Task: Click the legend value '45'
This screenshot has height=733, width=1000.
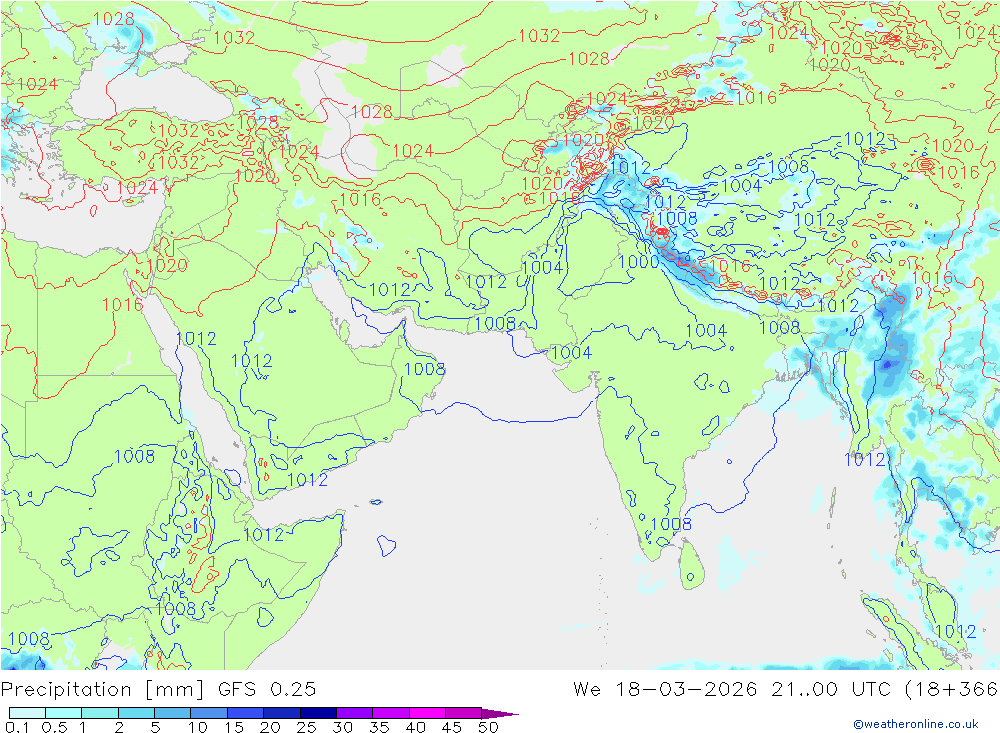Action: (x=452, y=727)
